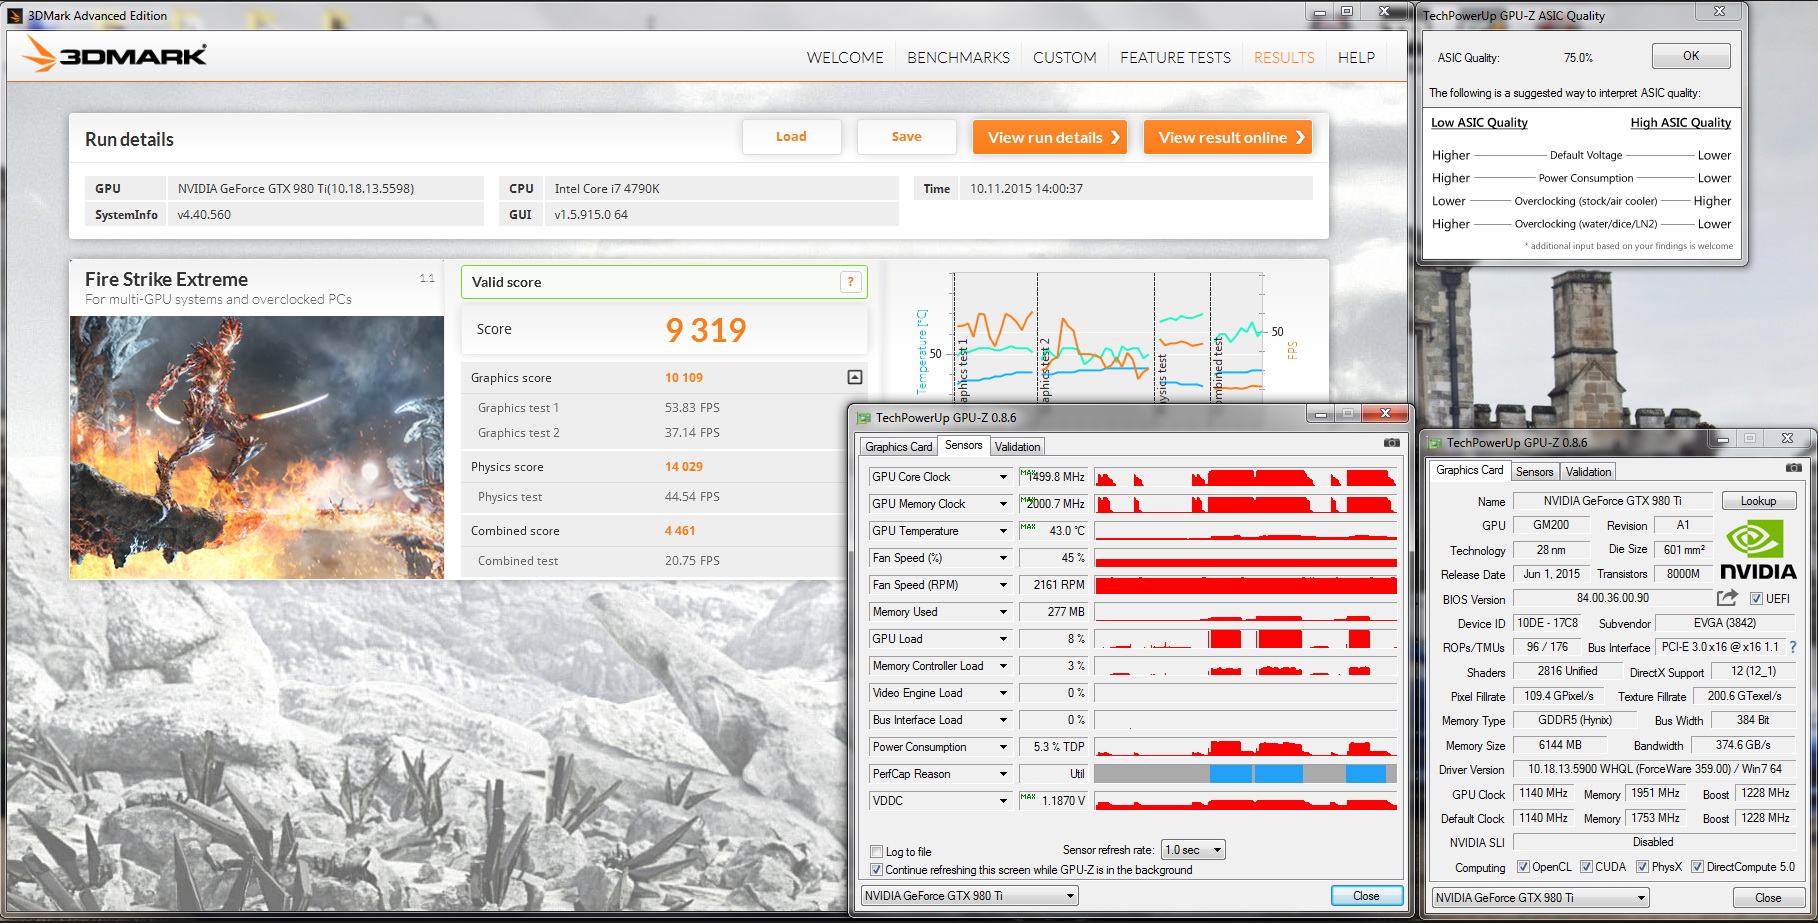
Task: Open the PerfCap Reason sensor dropdown
Action: (1003, 774)
